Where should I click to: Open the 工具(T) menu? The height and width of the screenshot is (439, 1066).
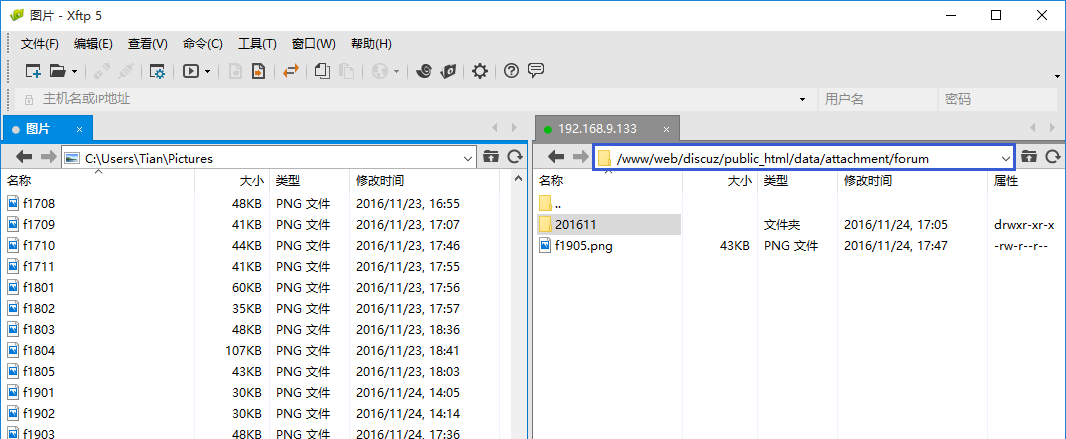[x=257, y=44]
